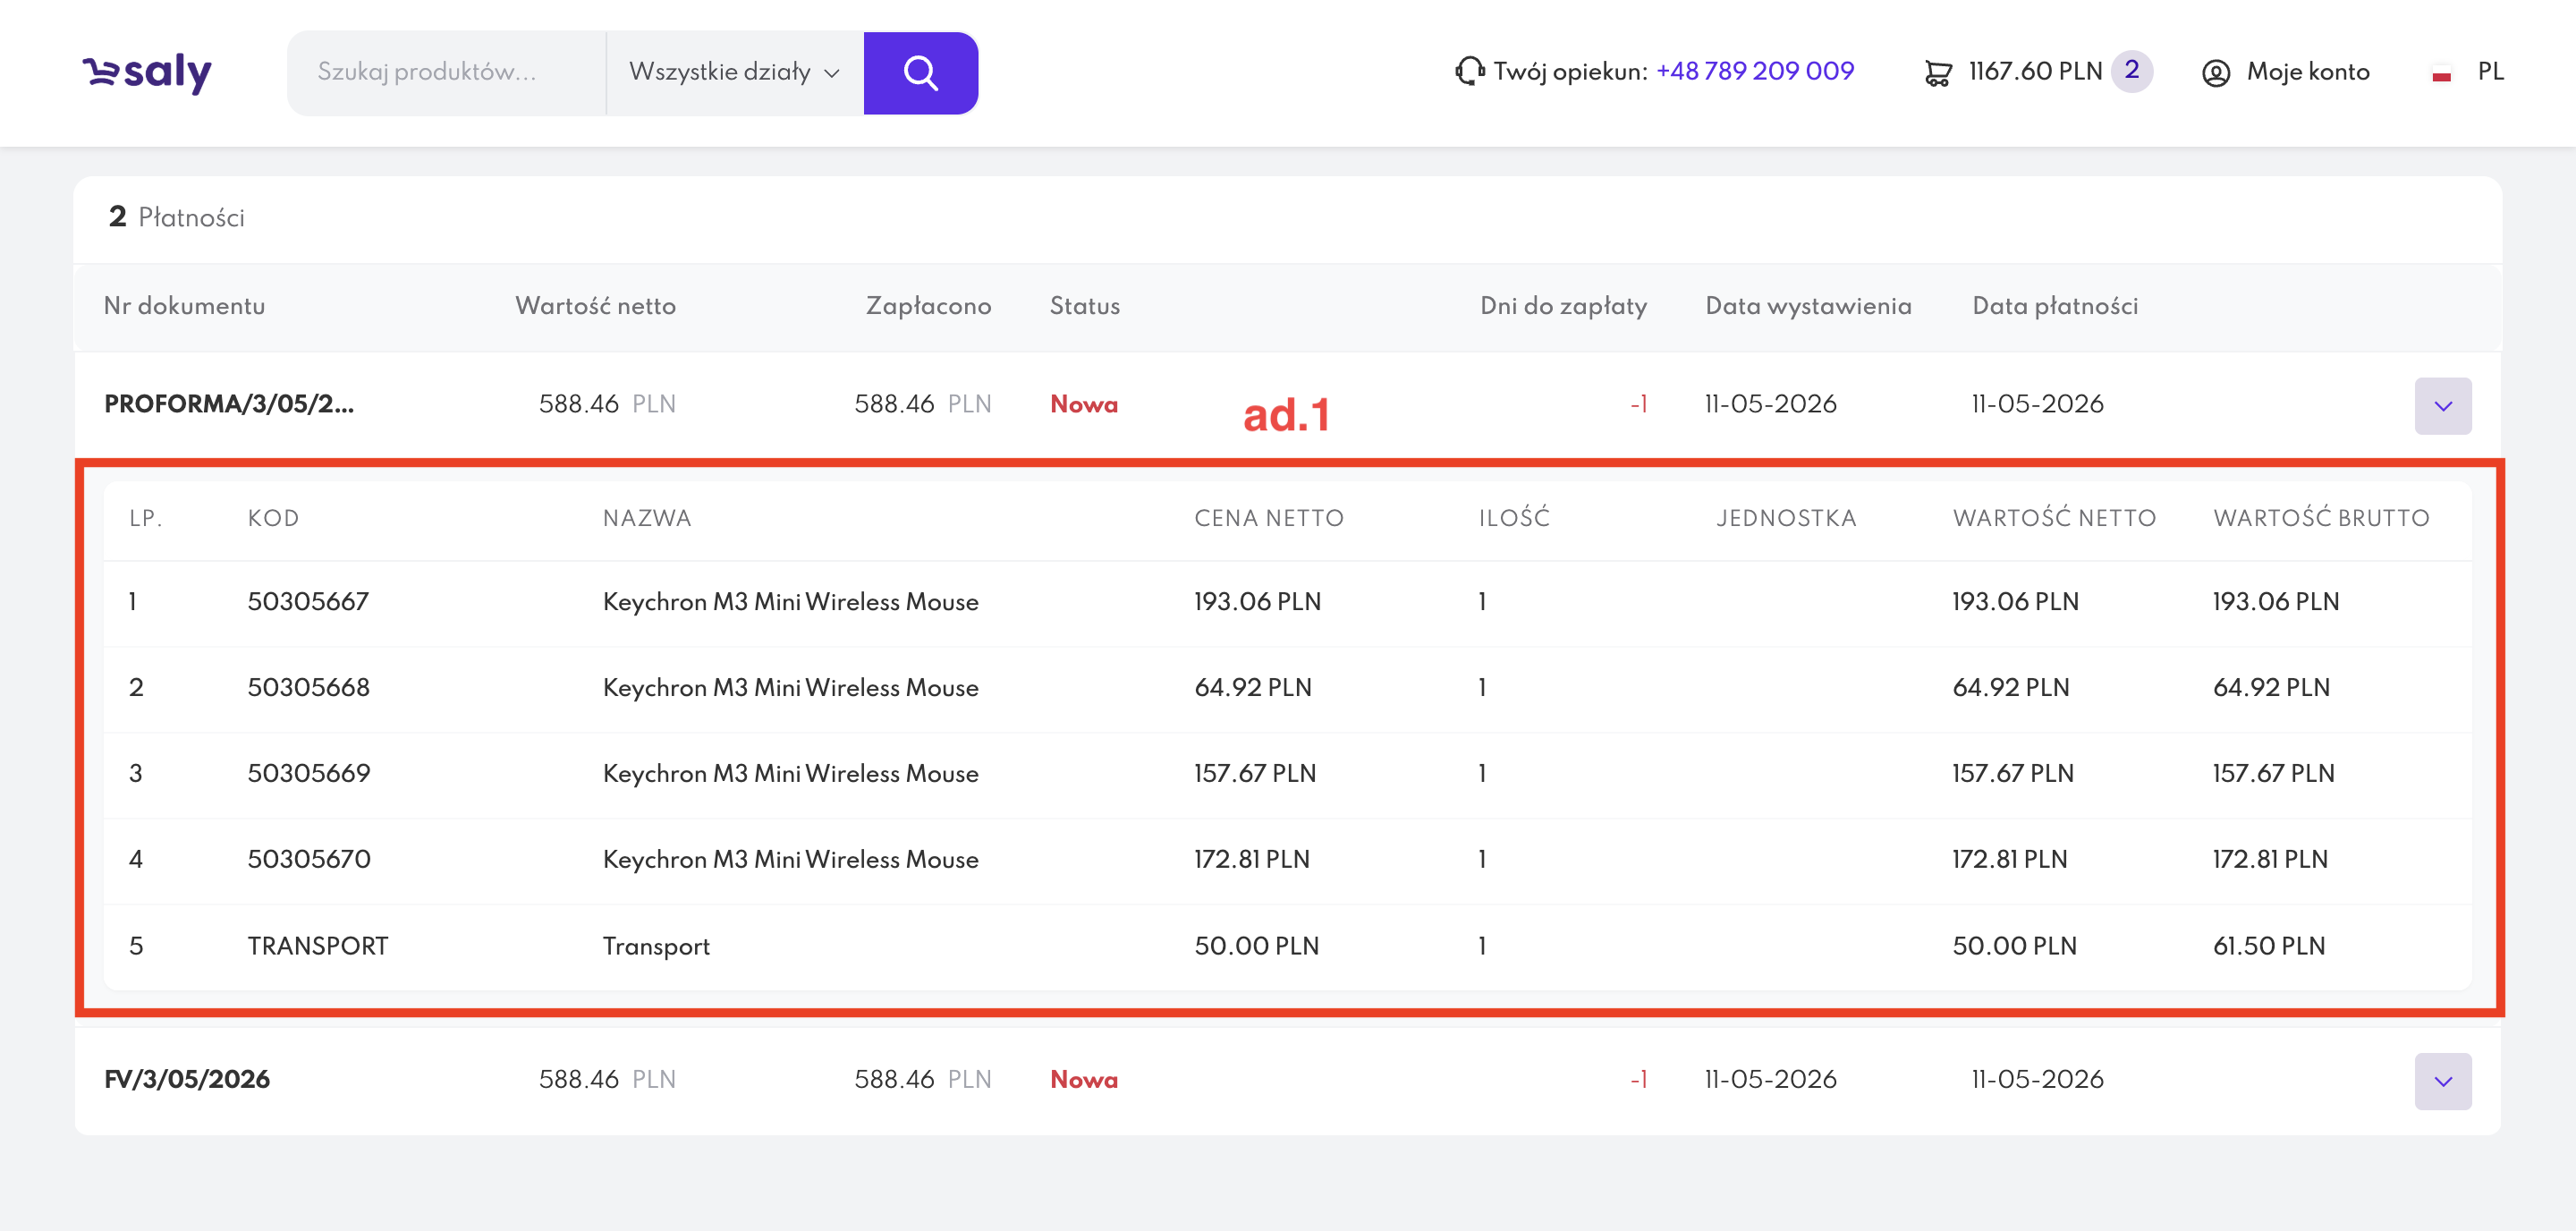Click the CENA NETTO column header
Image resolution: width=2576 pixels, height=1231 pixels.
[x=1269, y=518]
